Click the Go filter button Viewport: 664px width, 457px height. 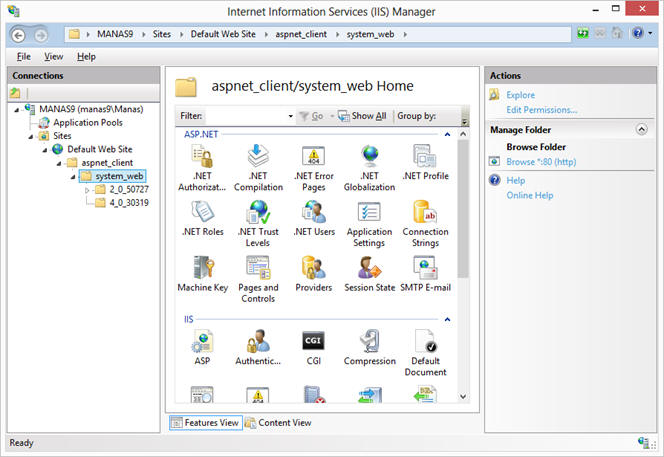click(311, 116)
